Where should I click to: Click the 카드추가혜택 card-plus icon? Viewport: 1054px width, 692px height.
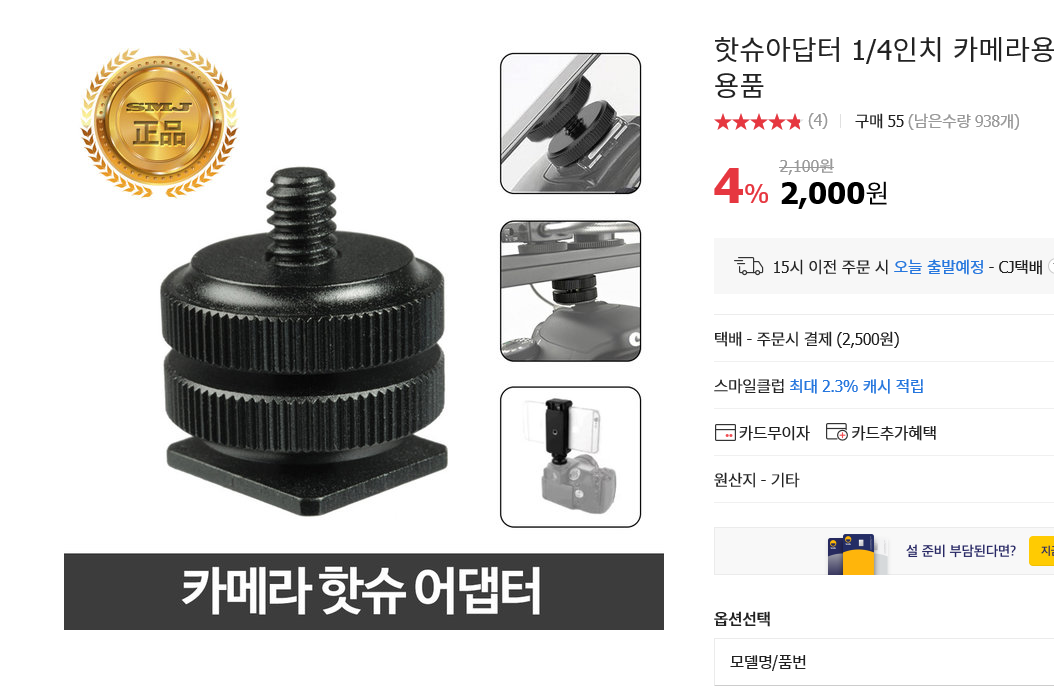point(836,432)
